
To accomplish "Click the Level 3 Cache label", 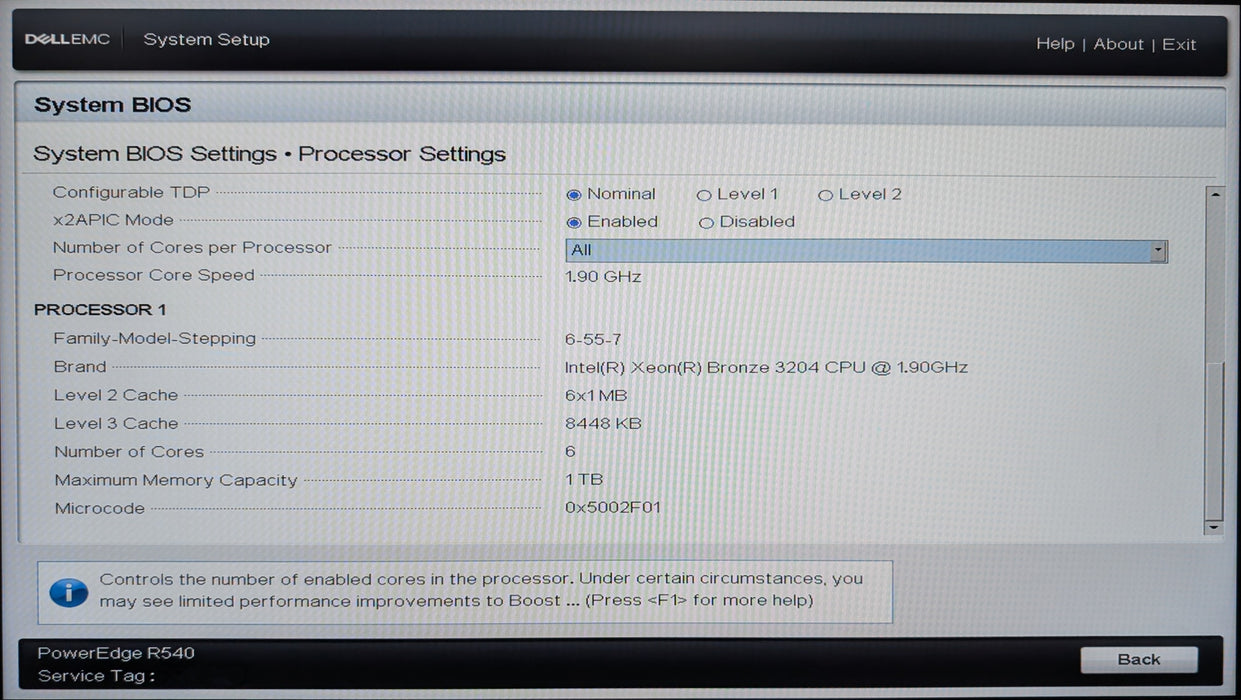I will click(116, 424).
